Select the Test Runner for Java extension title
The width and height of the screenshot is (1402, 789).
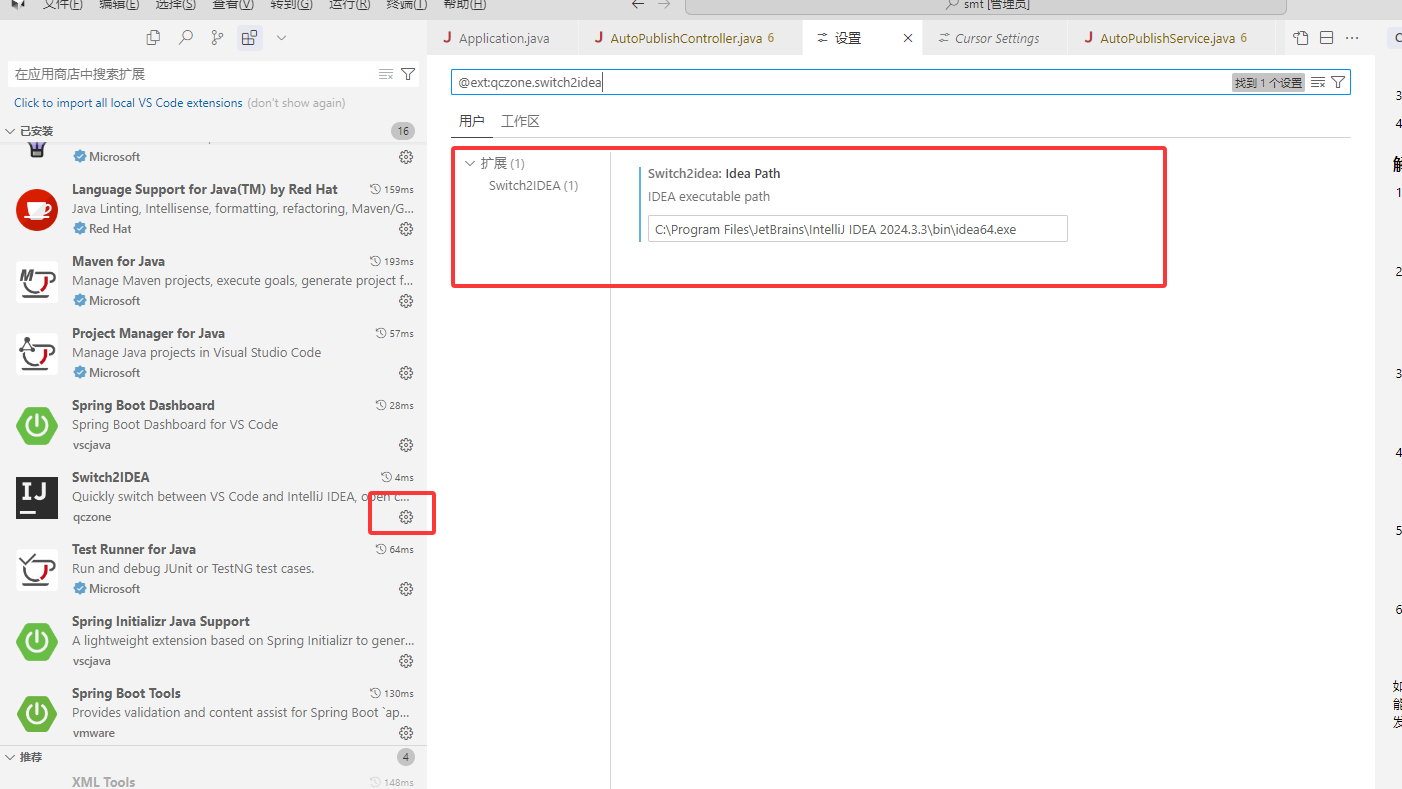click(134, 549)
